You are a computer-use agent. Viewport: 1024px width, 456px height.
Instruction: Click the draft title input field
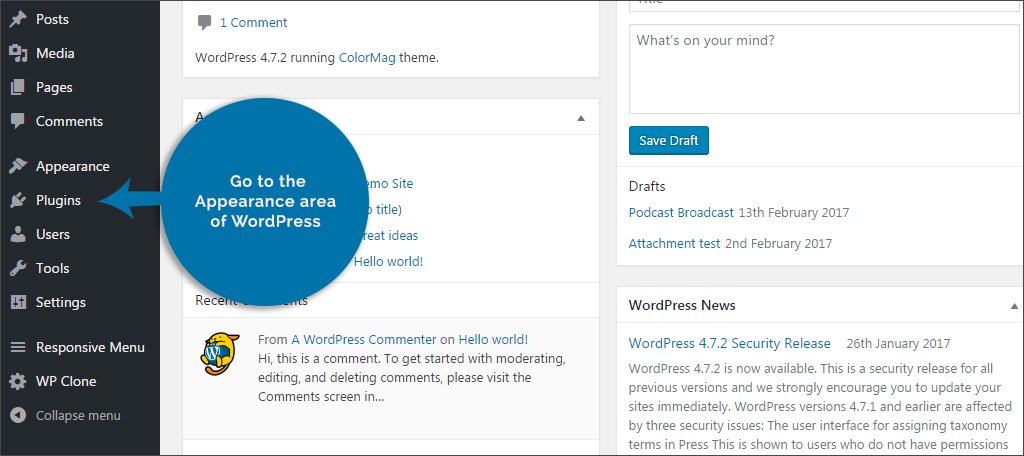[x=824, y=5]
